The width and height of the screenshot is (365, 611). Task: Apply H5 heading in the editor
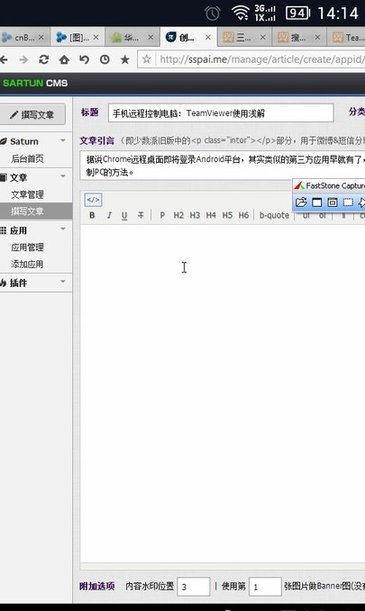(x=227, y=215)
